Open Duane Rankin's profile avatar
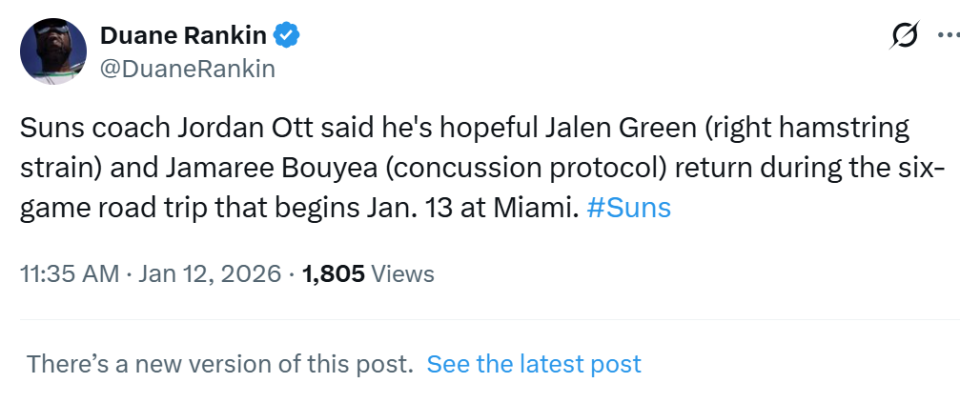Image resolution: width=960 pixels, height=403 pixels. [53, 51]
